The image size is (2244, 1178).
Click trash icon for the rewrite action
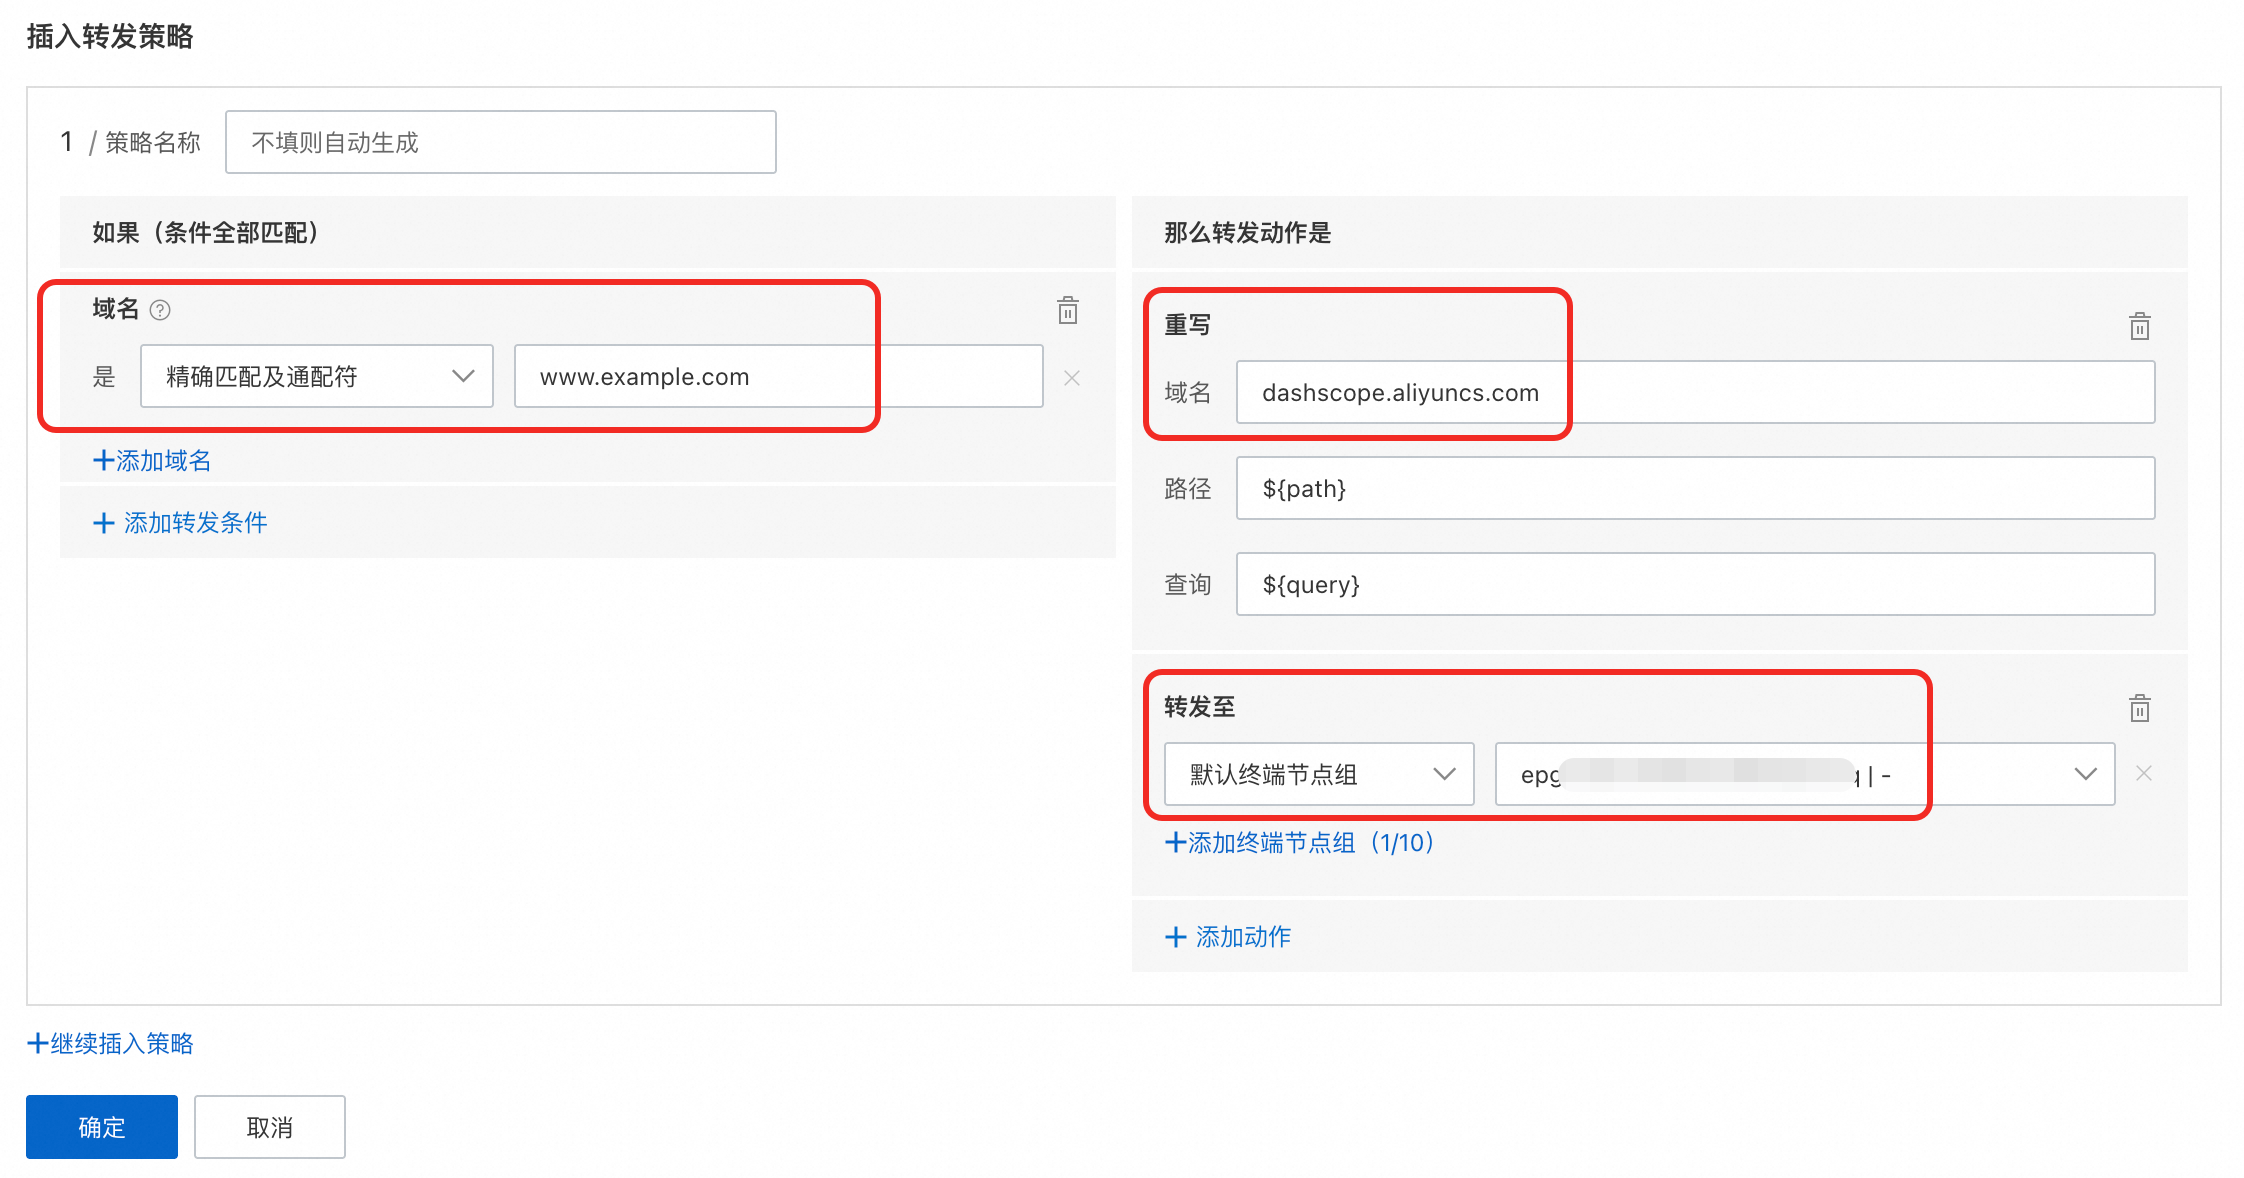tap(2139, 326)
